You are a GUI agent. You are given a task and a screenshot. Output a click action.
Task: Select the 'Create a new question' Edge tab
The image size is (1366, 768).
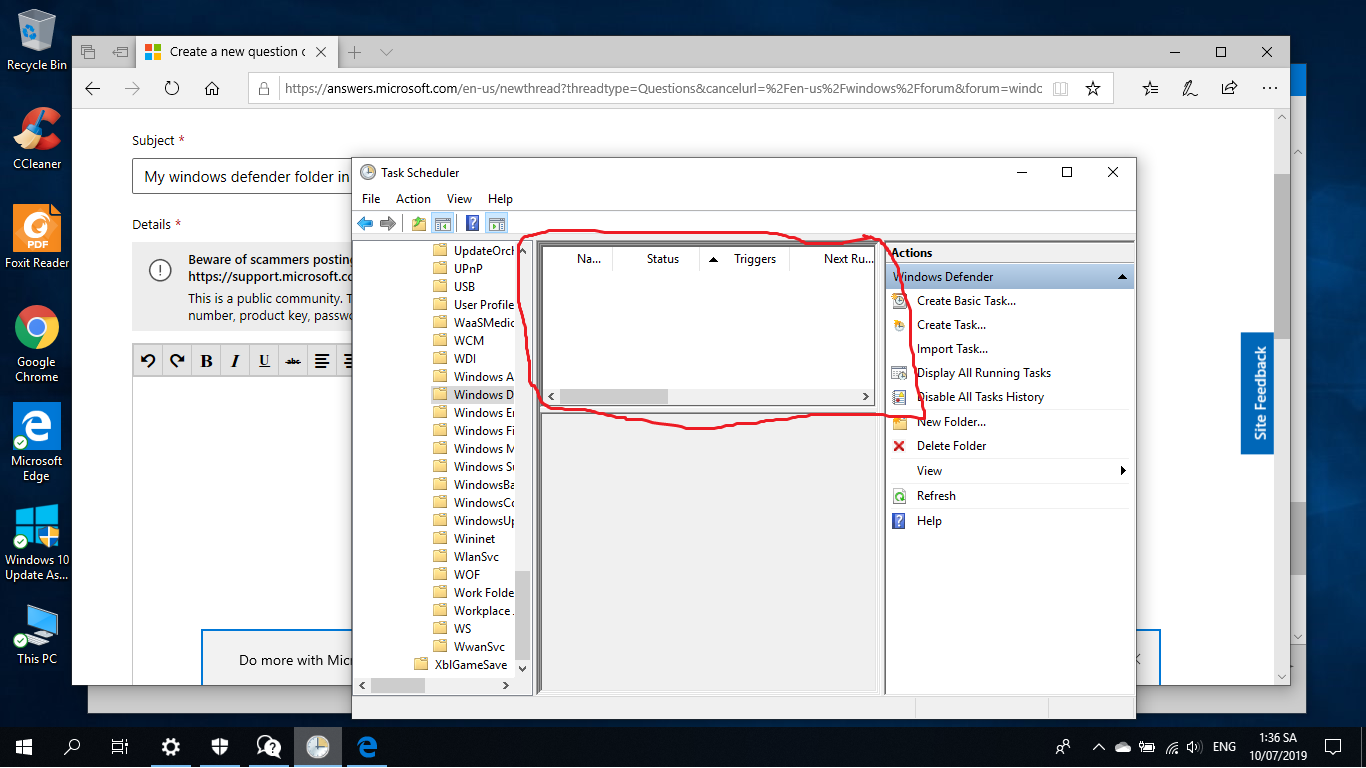(x=235, y=52)
